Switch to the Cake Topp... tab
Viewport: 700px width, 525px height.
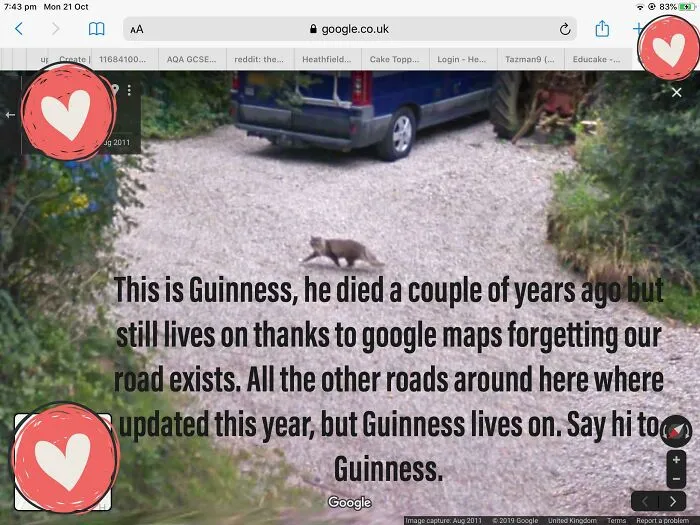[396, 59]
